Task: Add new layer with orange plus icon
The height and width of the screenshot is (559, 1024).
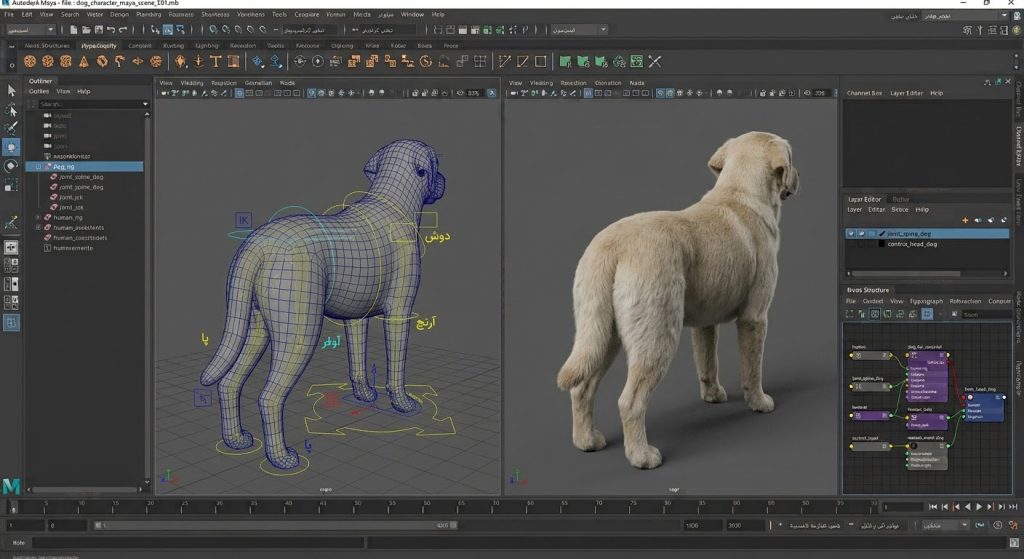Action: [x=965, y=220]
